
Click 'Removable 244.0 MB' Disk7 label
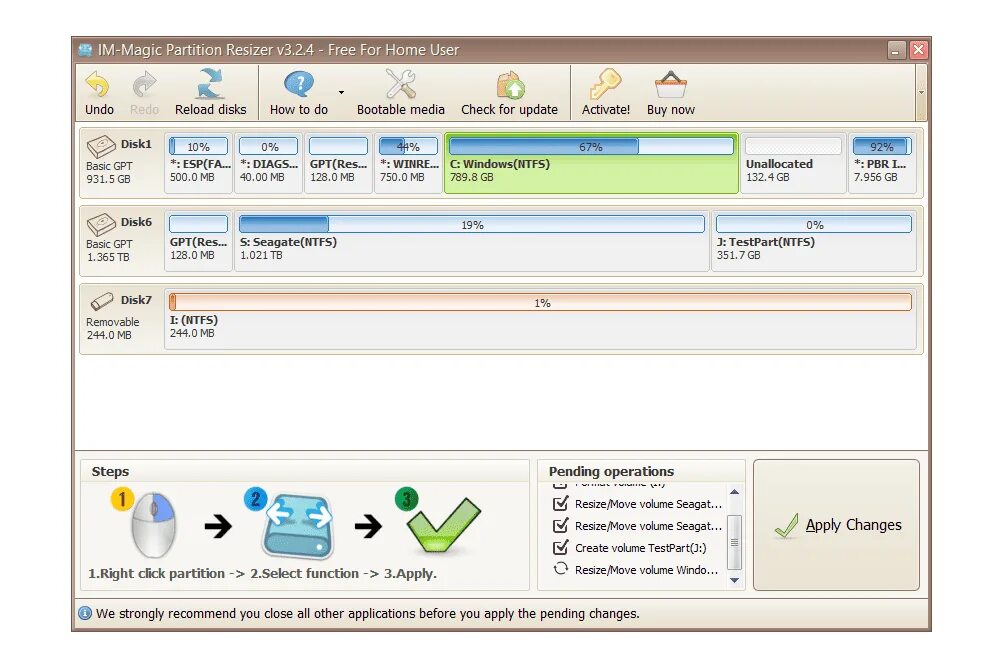coord(112,329)
